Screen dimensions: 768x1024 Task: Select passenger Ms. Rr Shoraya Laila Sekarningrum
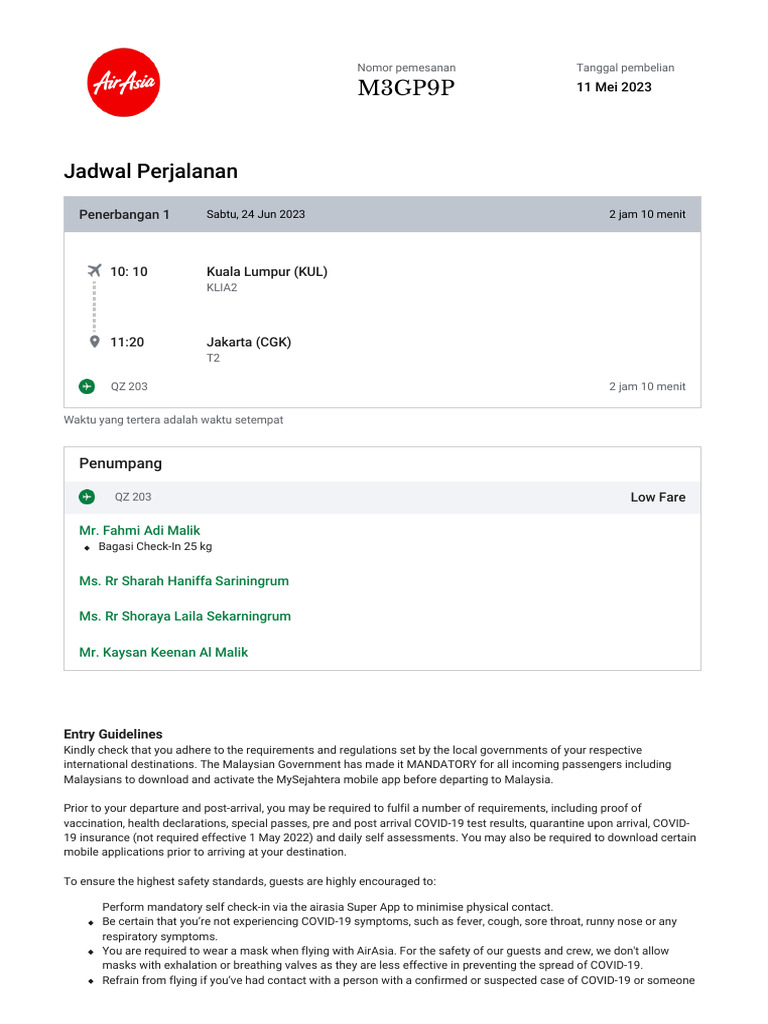[185, 616]
